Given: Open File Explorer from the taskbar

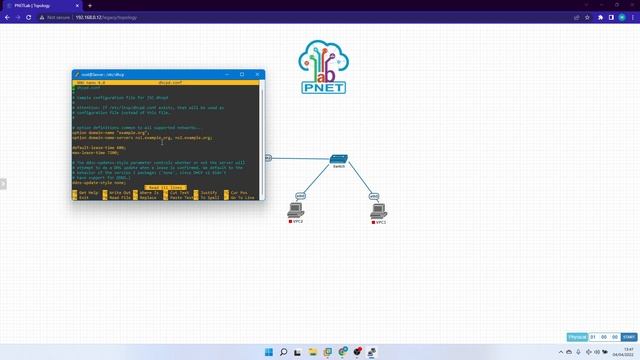Looking at the screenshot, I should [x=313, y=352].
